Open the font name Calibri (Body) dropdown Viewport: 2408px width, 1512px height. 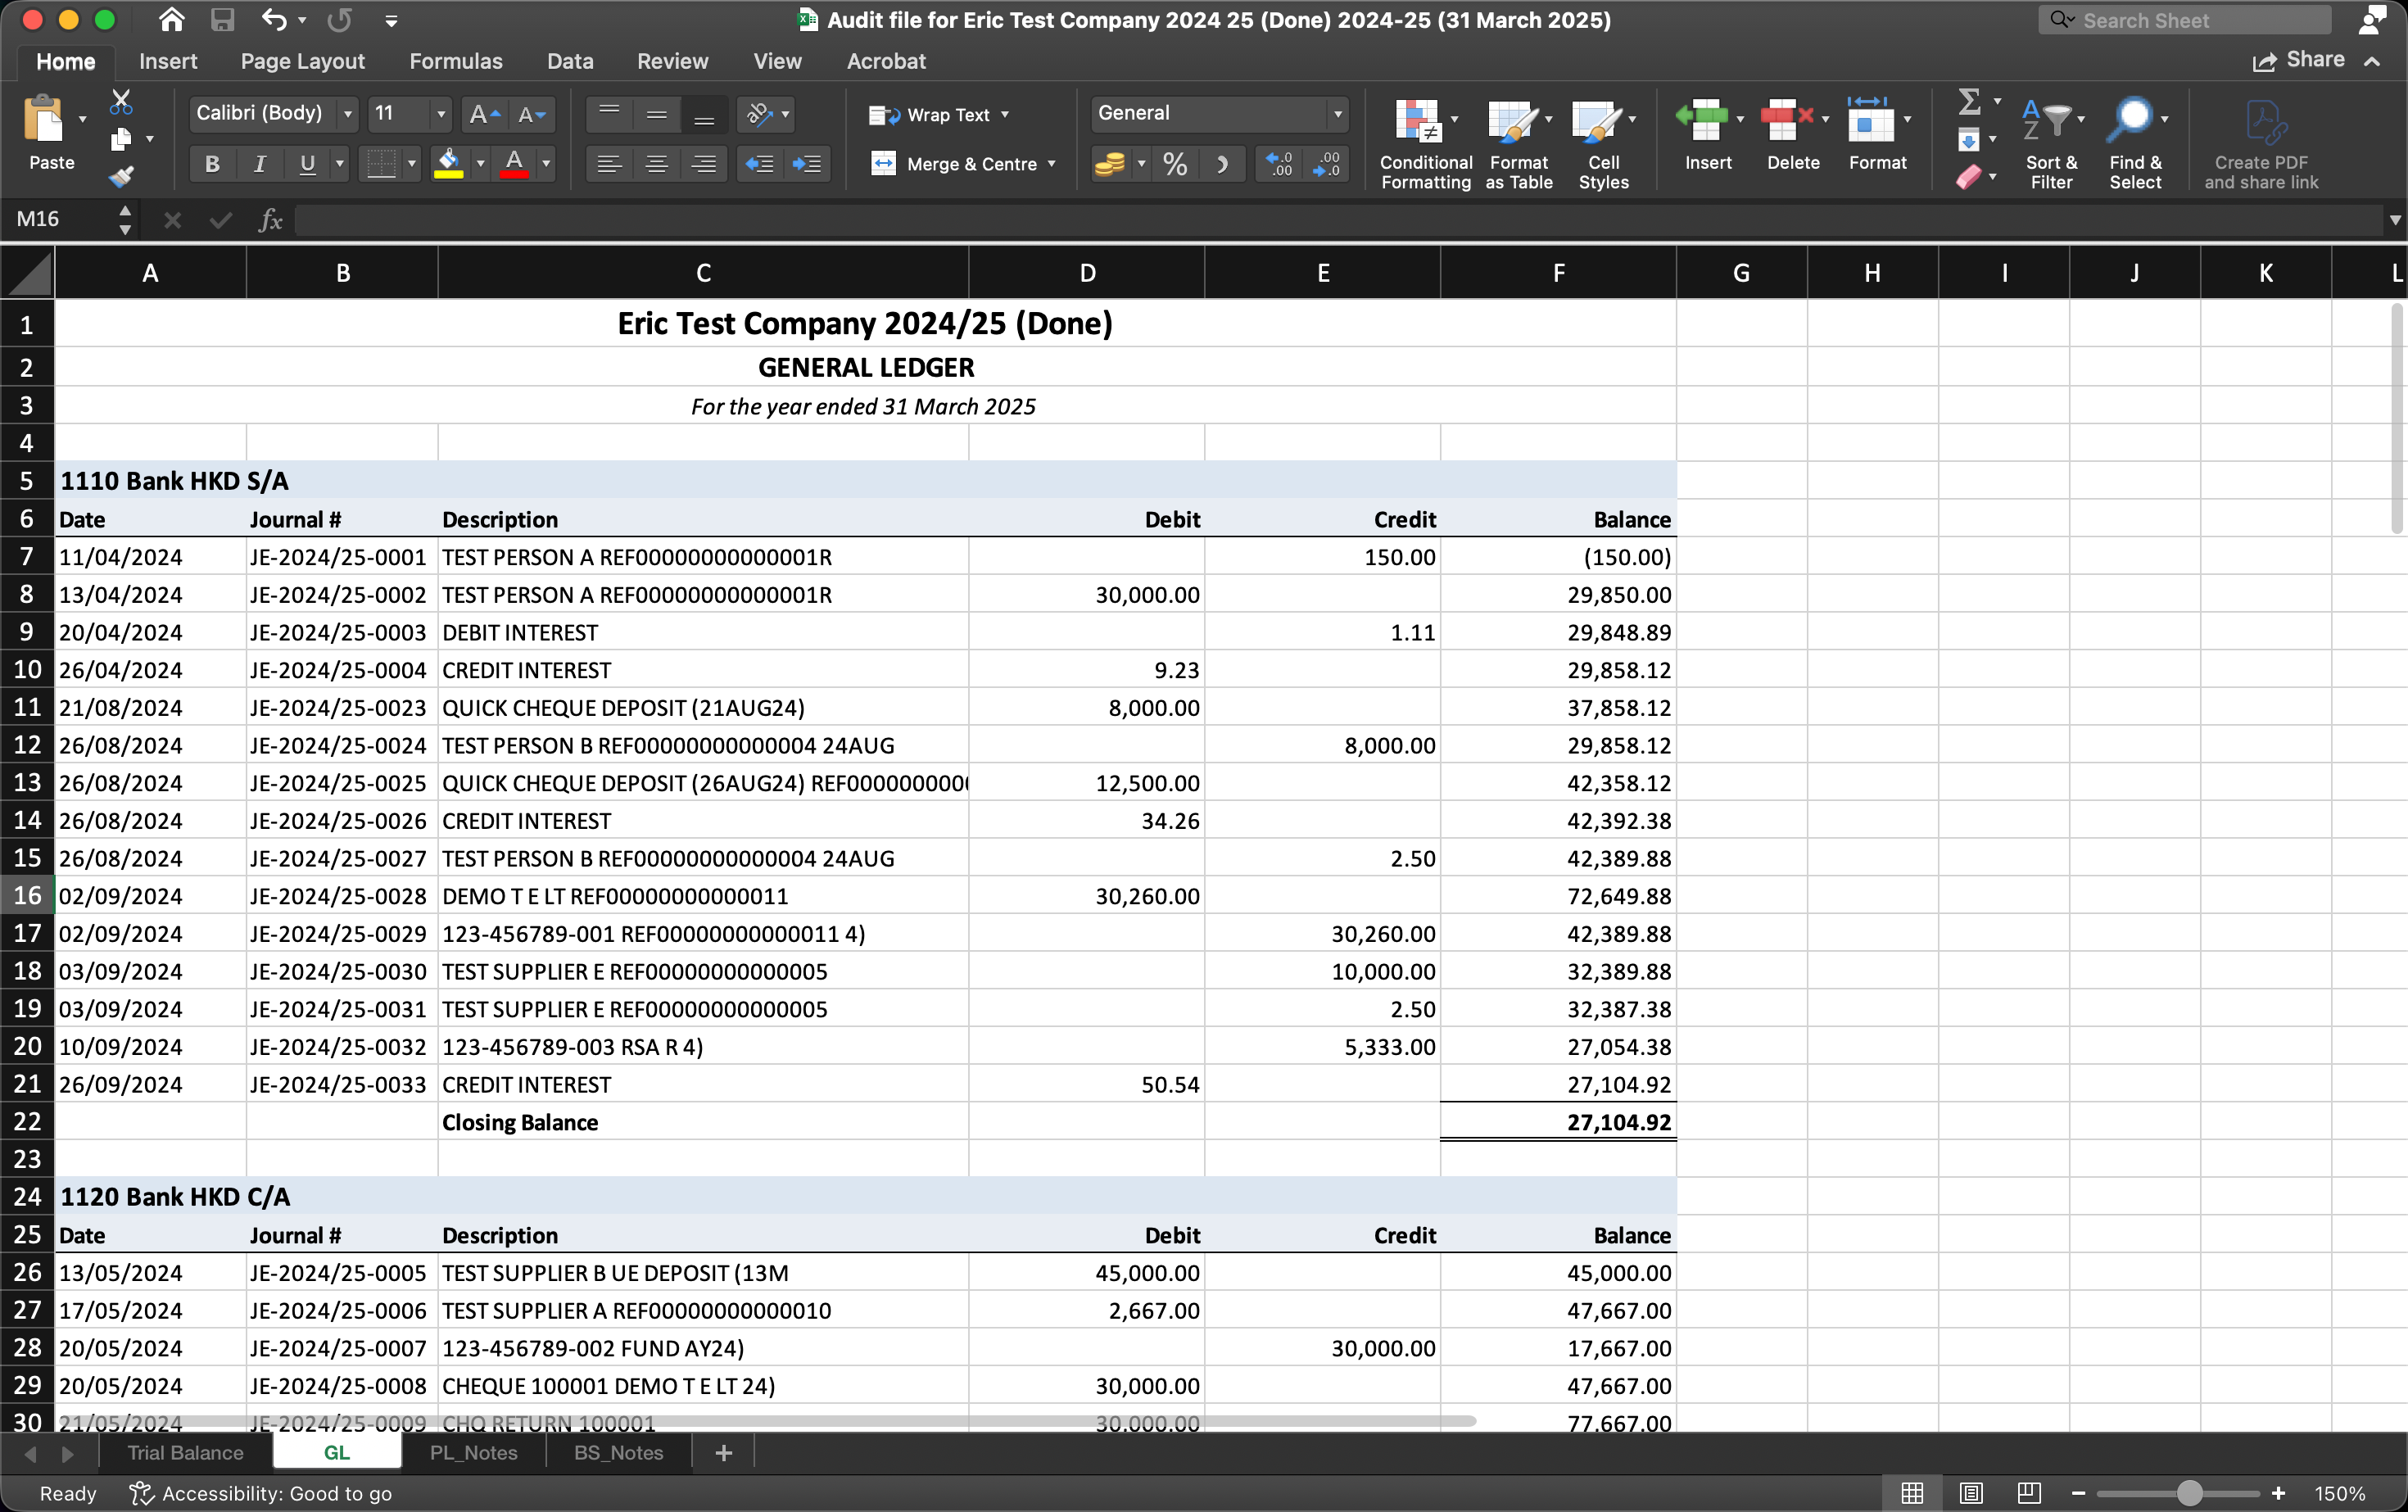(348, 115)
